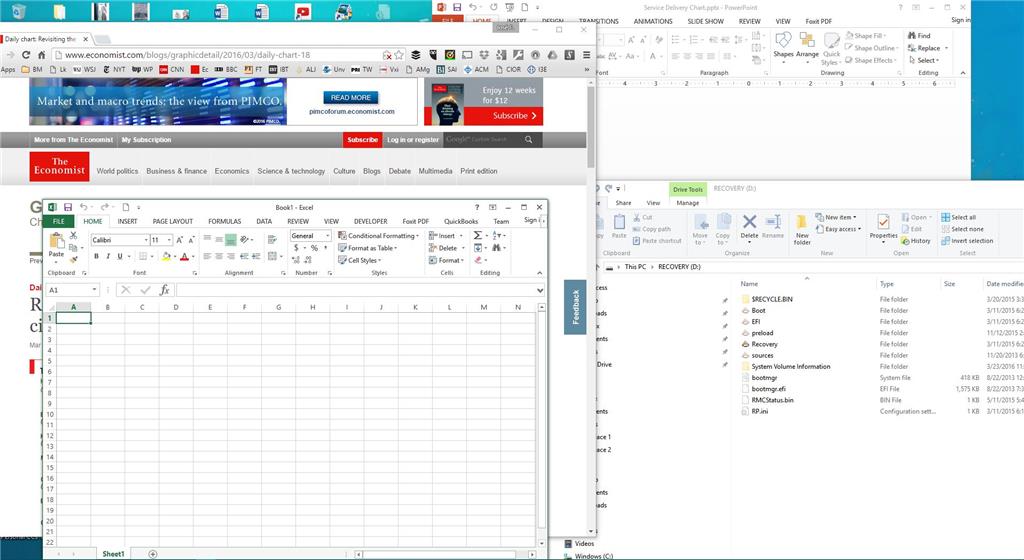Click the Increase Indent icon in Excel
This screenshot has height=560, width=1024.
[x=257, y=256]
